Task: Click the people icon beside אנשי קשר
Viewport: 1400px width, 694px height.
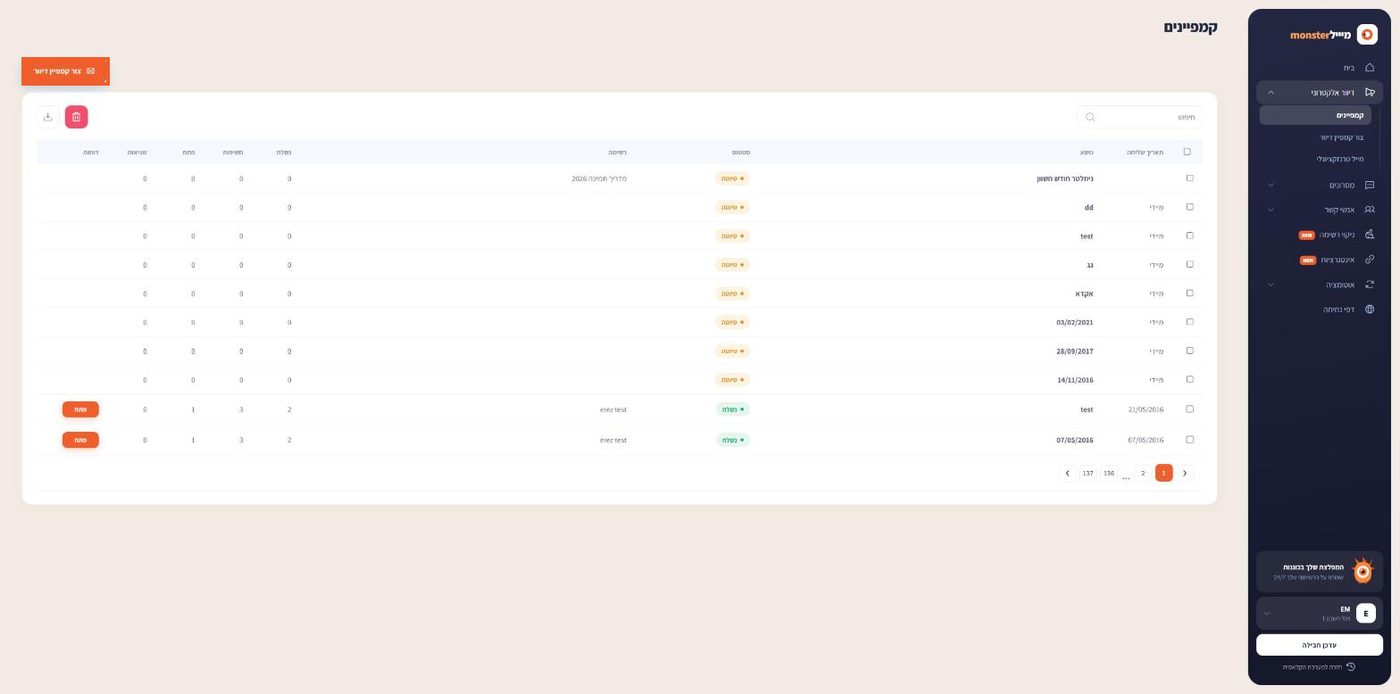Action: pos(1369,210)
